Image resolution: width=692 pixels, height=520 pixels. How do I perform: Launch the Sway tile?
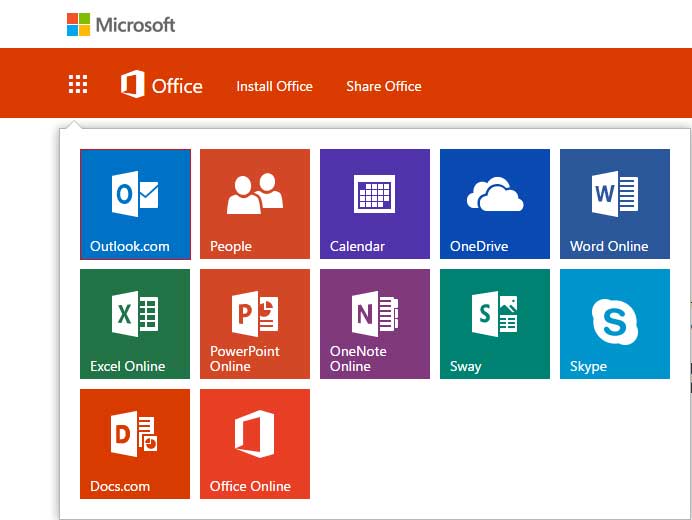(x=495, y=324)
